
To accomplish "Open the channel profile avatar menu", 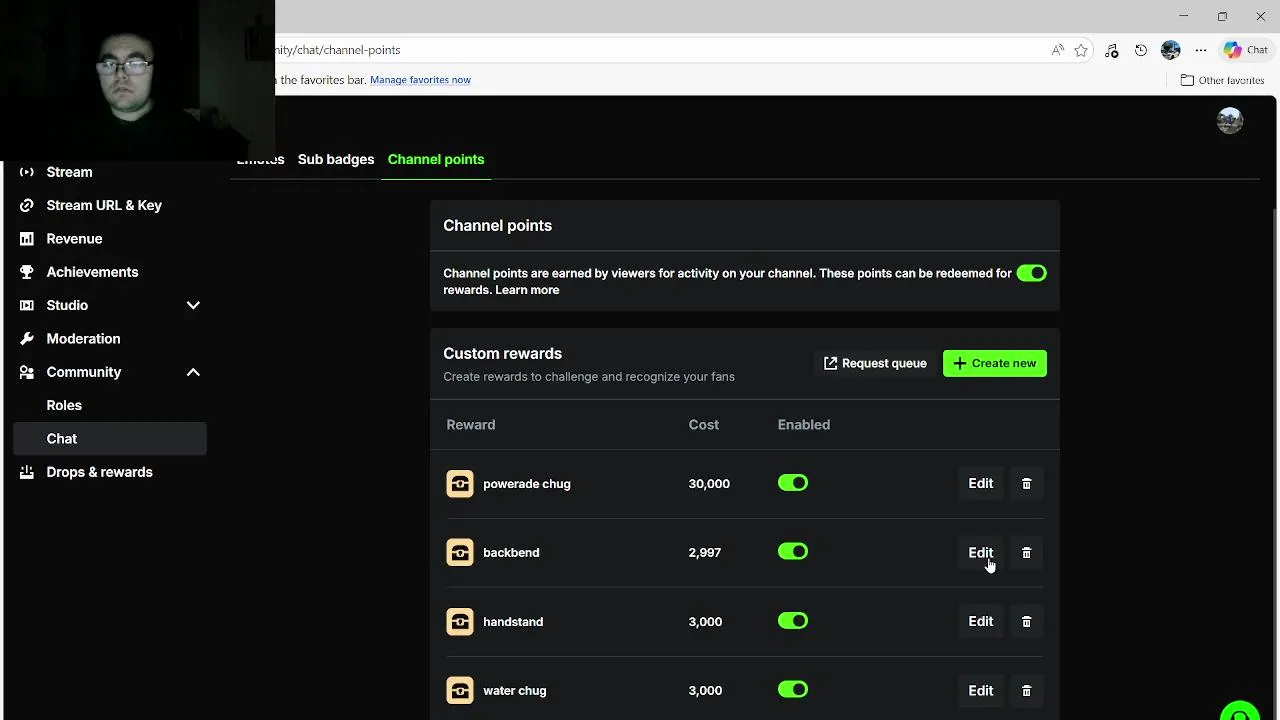I will click(x=1229, y=121).
